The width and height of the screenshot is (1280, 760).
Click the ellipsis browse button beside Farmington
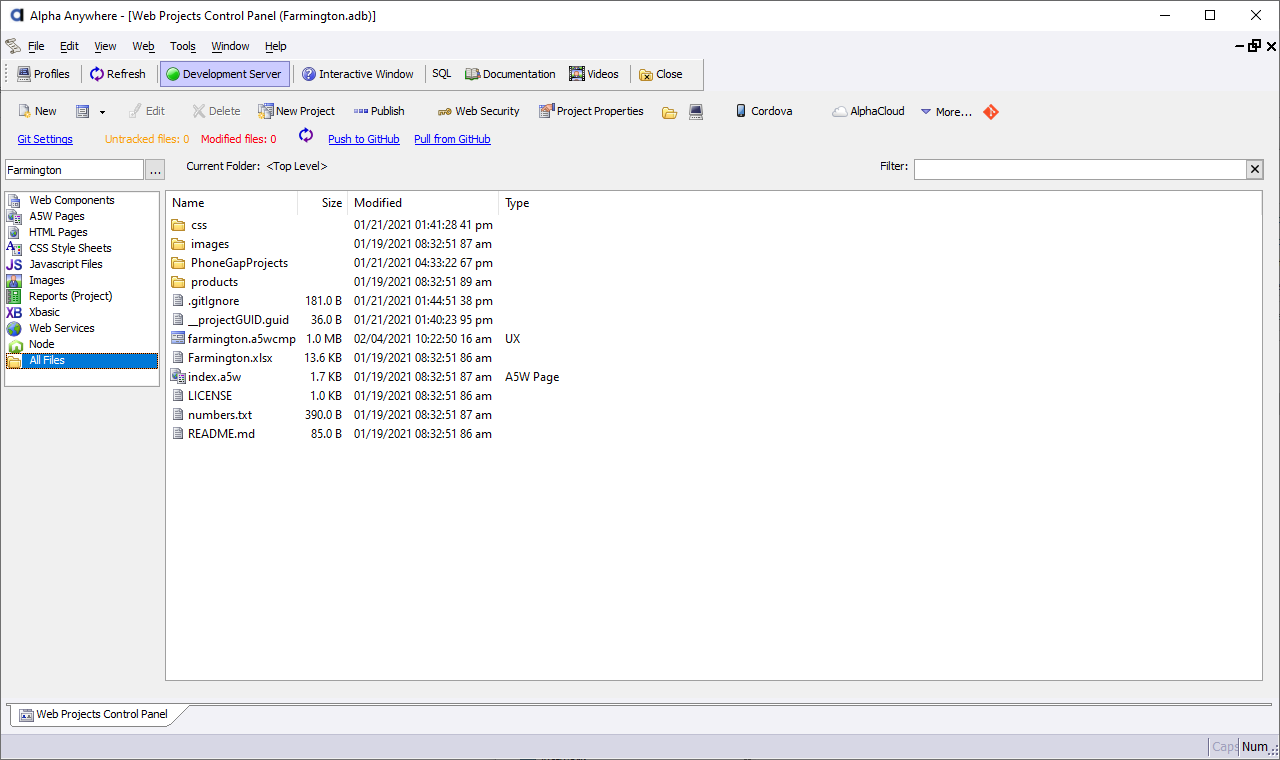(155, 170)
